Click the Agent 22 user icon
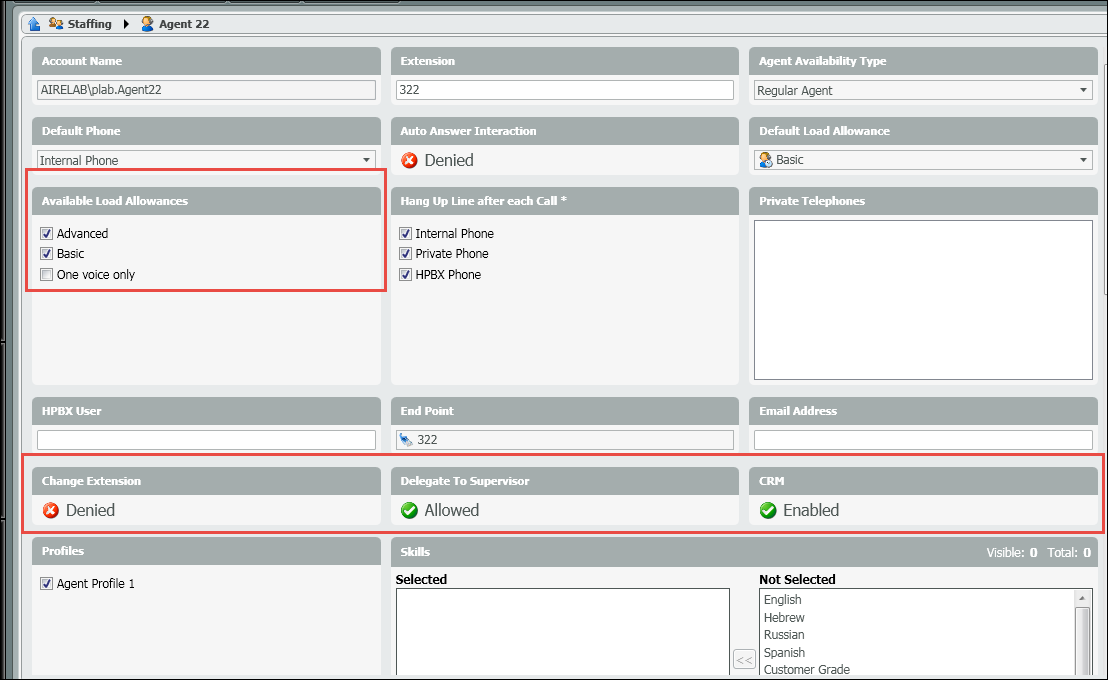1108x680 pixels. (x=148, y=24)
